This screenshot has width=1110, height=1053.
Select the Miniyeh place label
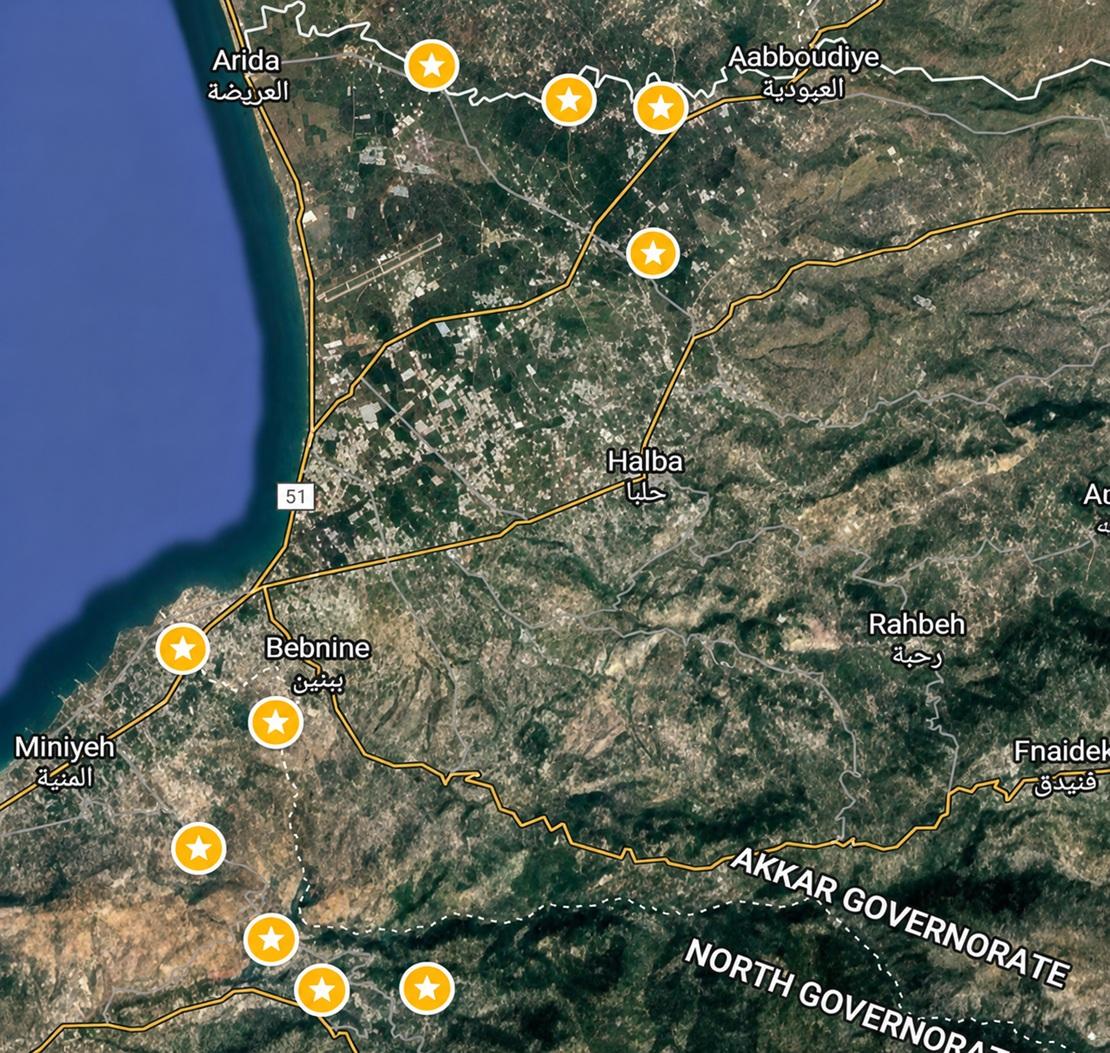coord(64,762)
